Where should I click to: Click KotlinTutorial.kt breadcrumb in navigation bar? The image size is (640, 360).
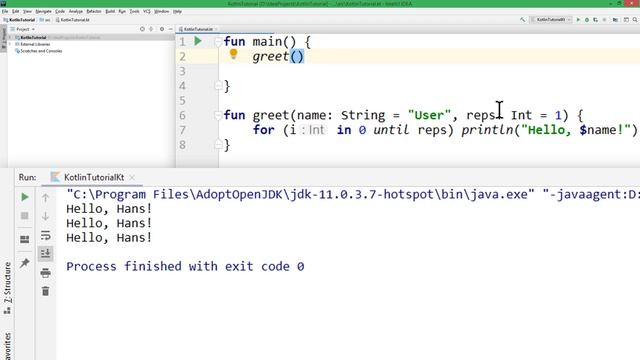(73, 20)
